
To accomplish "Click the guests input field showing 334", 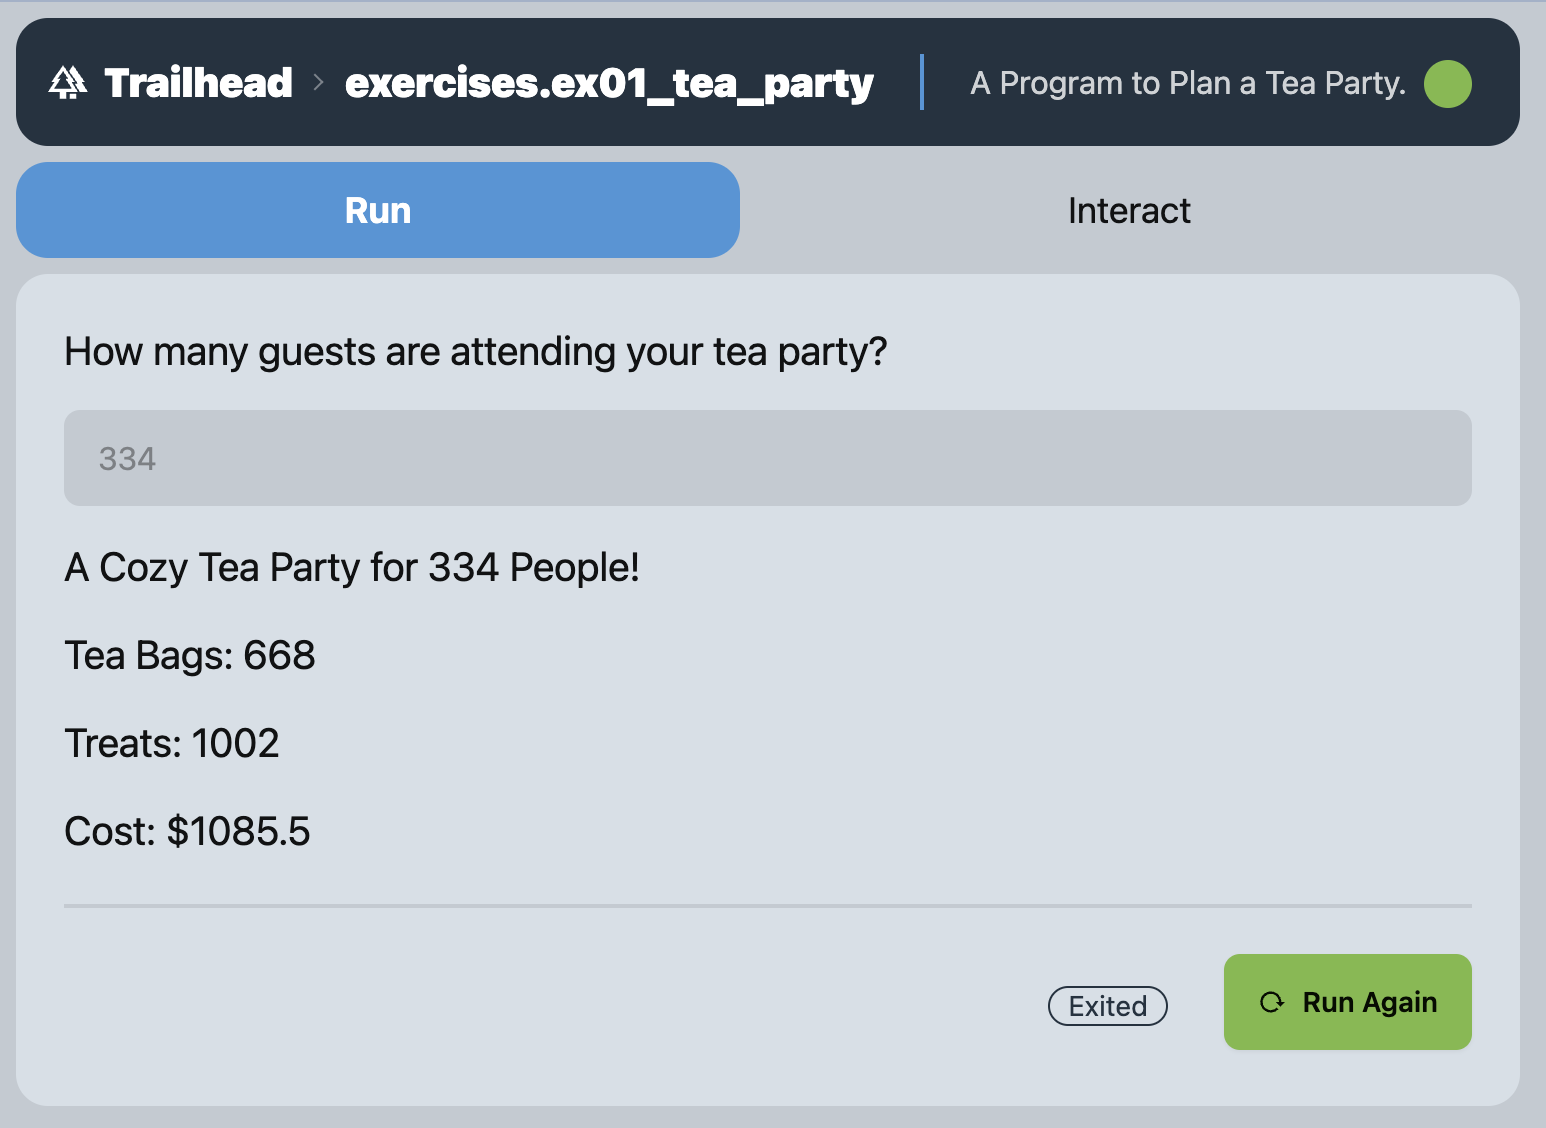I will click(767, 458).
